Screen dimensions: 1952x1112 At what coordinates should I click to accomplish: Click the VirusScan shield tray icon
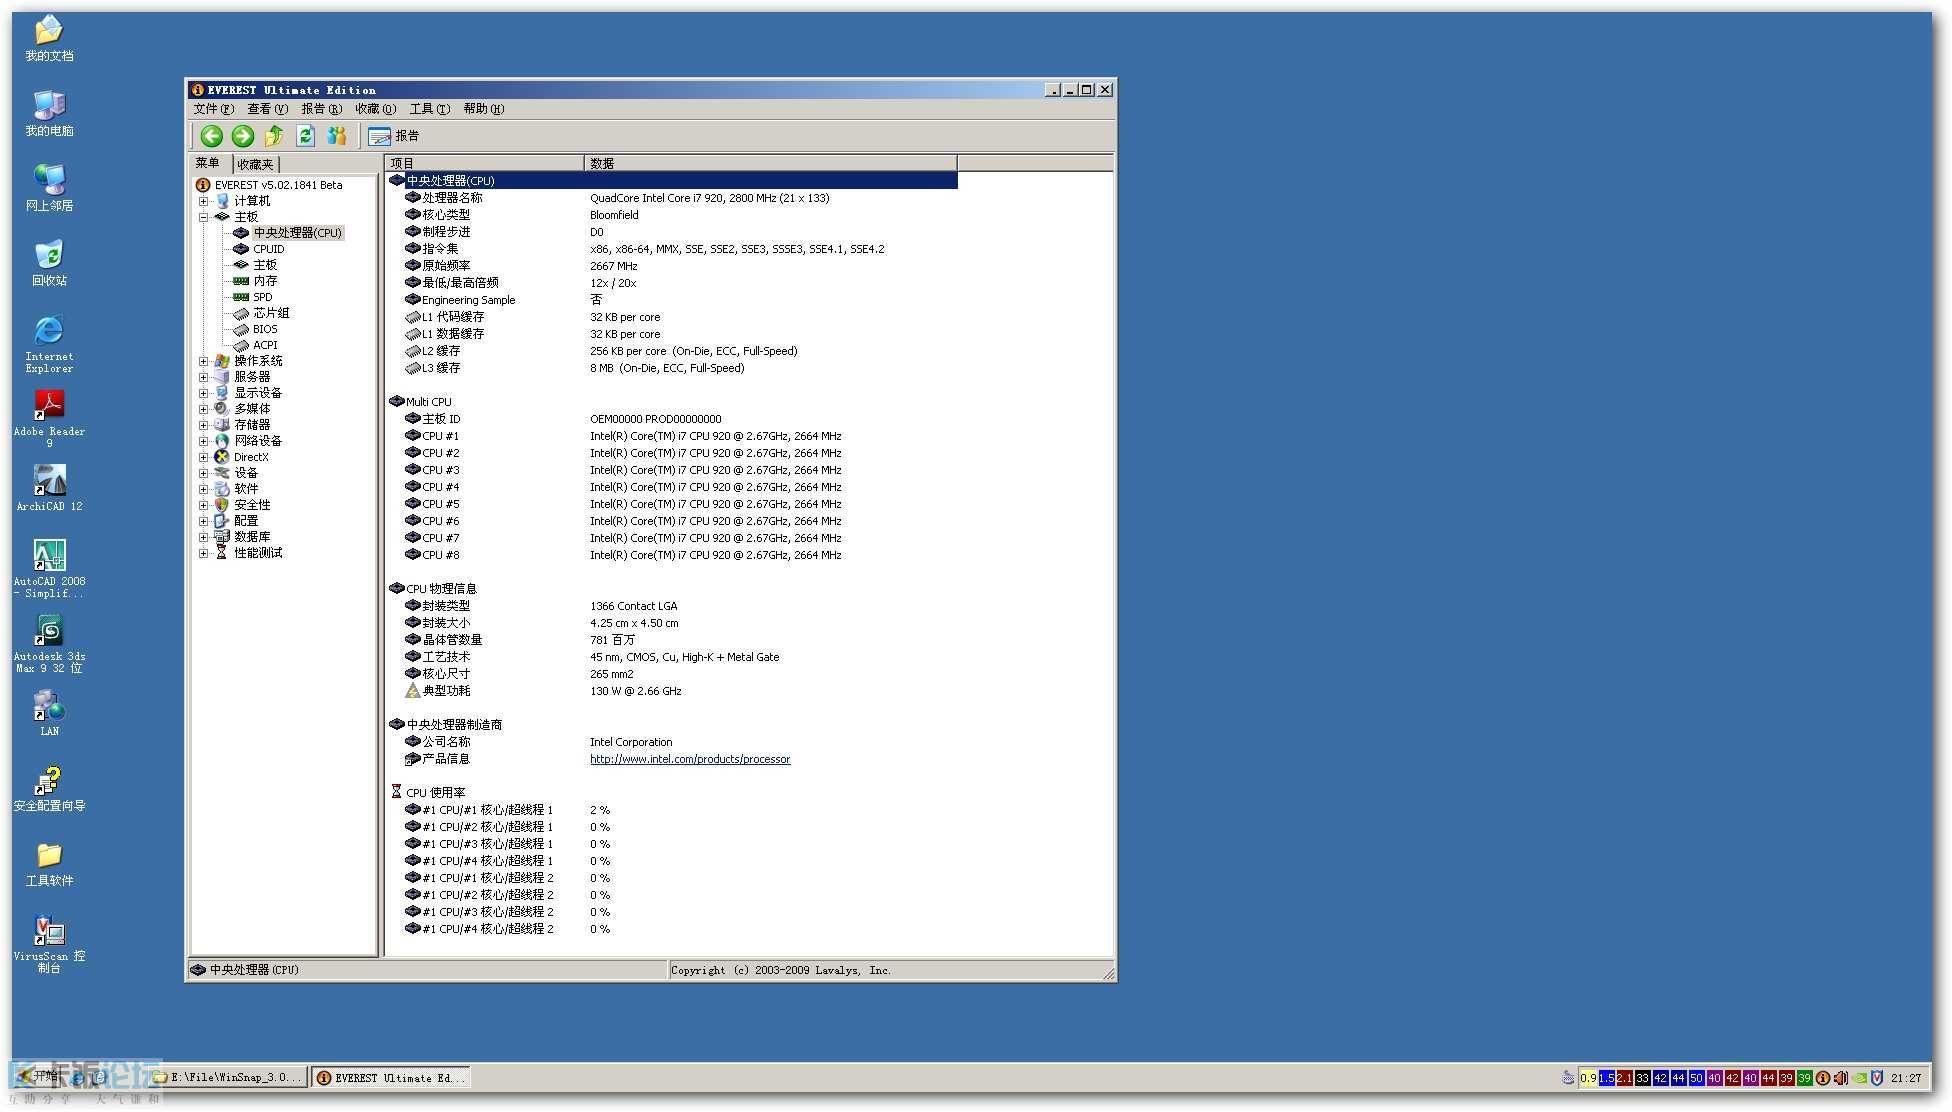point(1877,1078)
